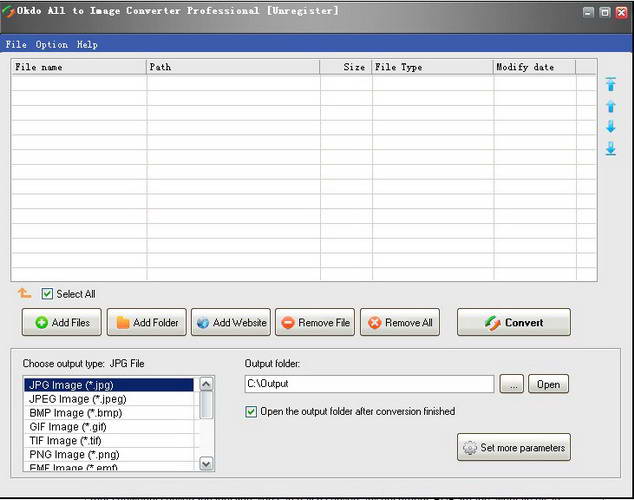The height and width of the screenshot is (500, 634).
Task: Select JPG Image (*.jpg) output type
Action: (x=109, y=385)
